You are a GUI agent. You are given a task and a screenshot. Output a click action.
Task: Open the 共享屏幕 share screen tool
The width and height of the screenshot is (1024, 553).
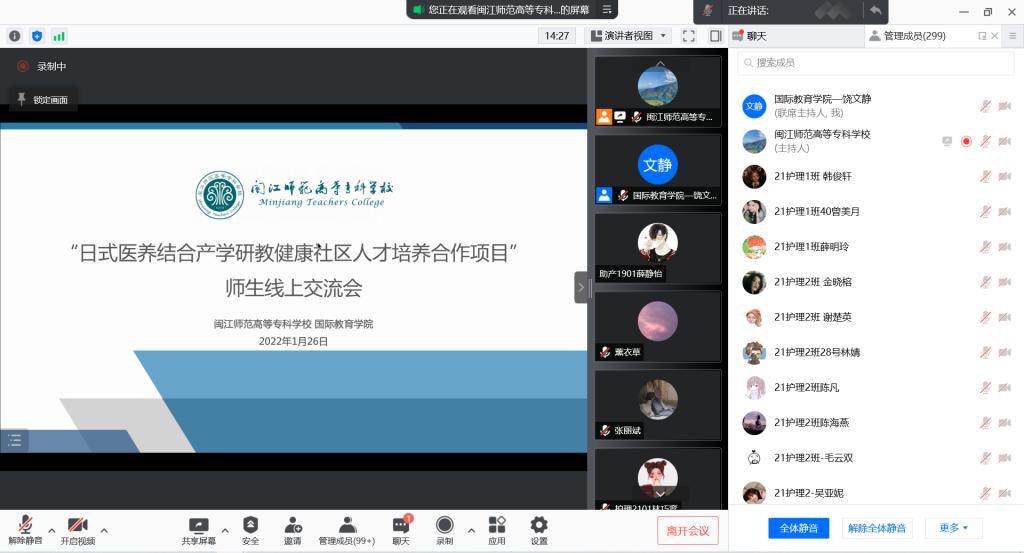pyautogui.click(x=198, y=525)
